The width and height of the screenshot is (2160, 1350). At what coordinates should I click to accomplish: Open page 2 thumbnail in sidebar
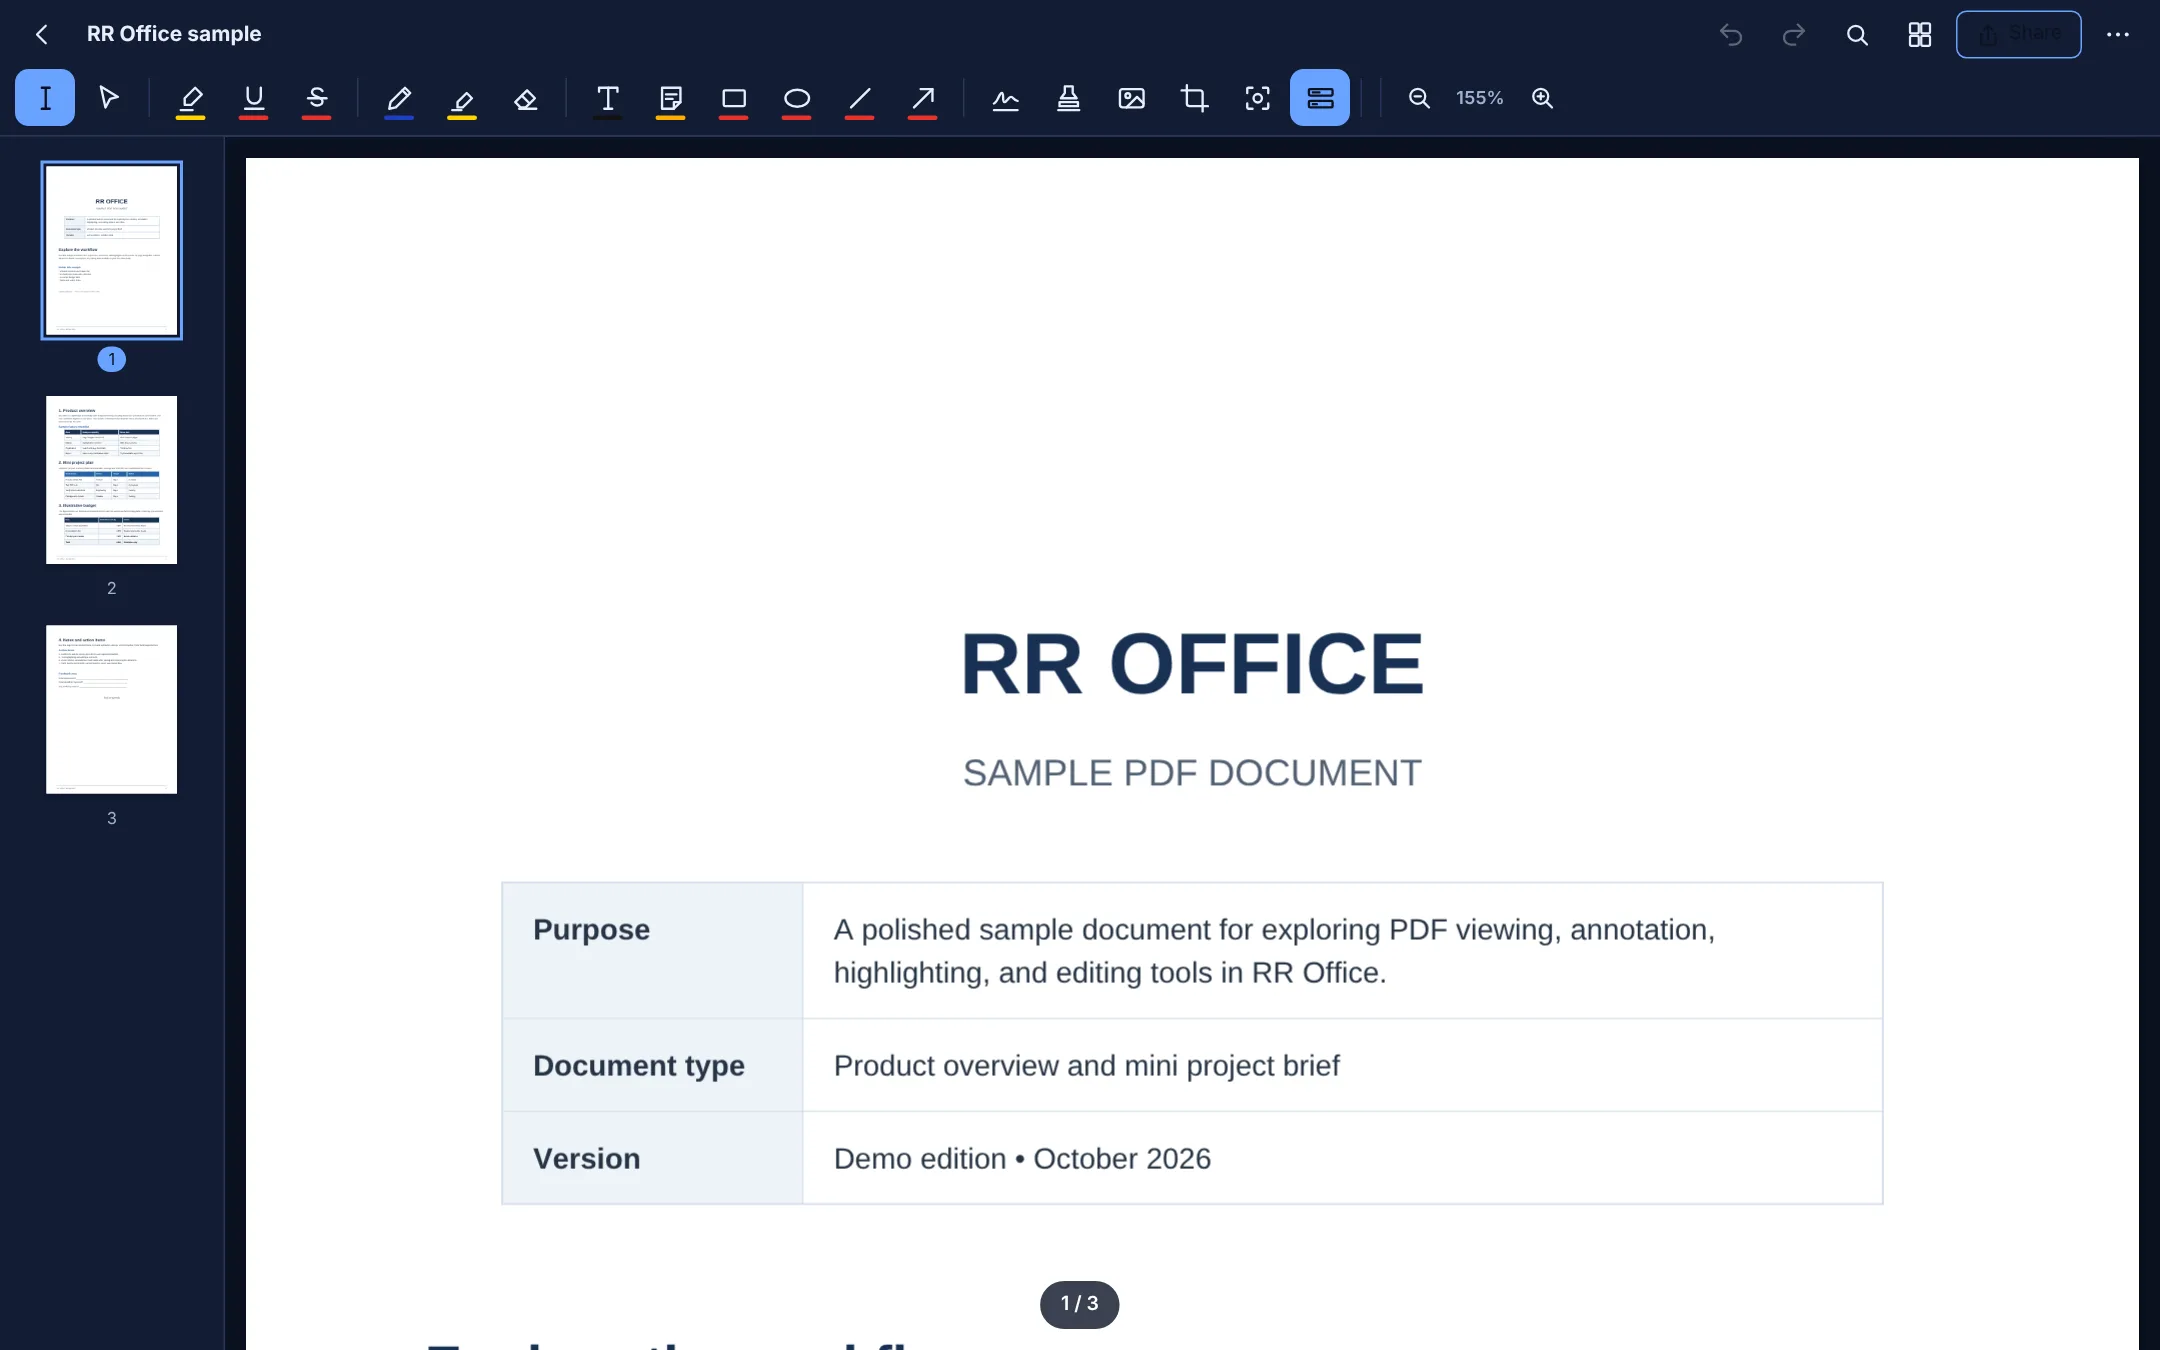[x=112, y=480]
